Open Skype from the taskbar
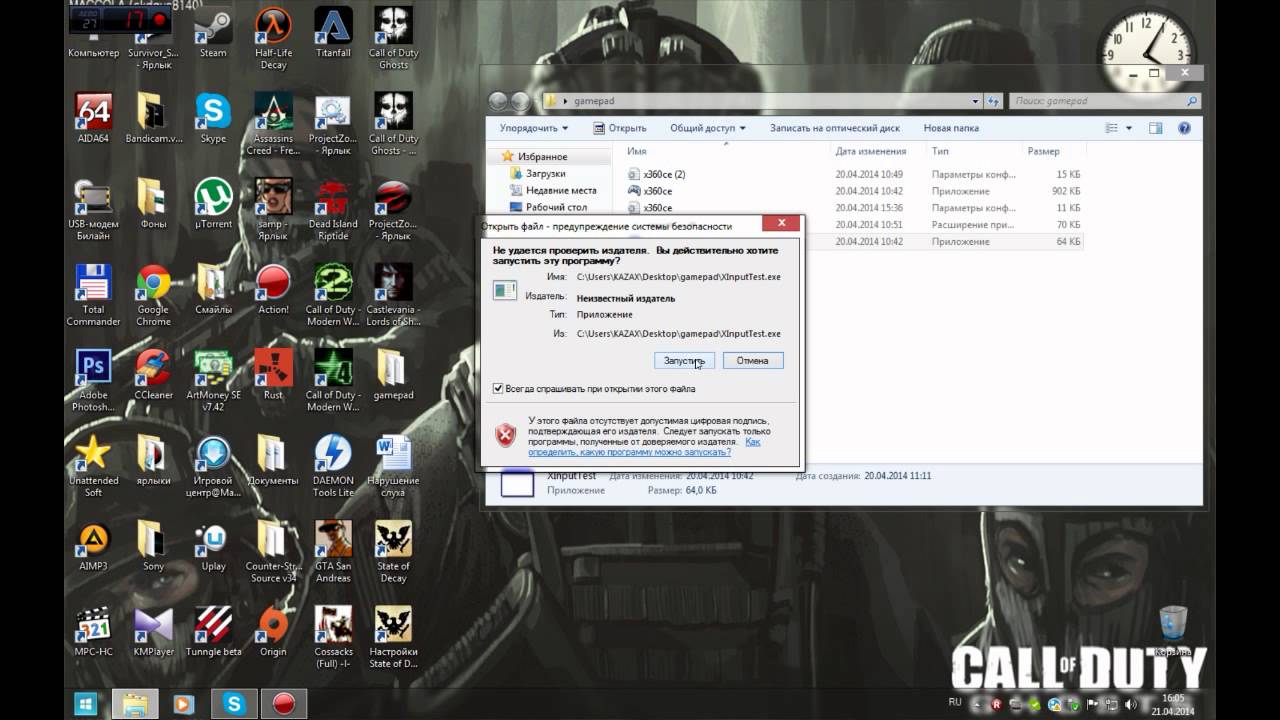This screenshot has height=720, width=1280. pos(235,704)
